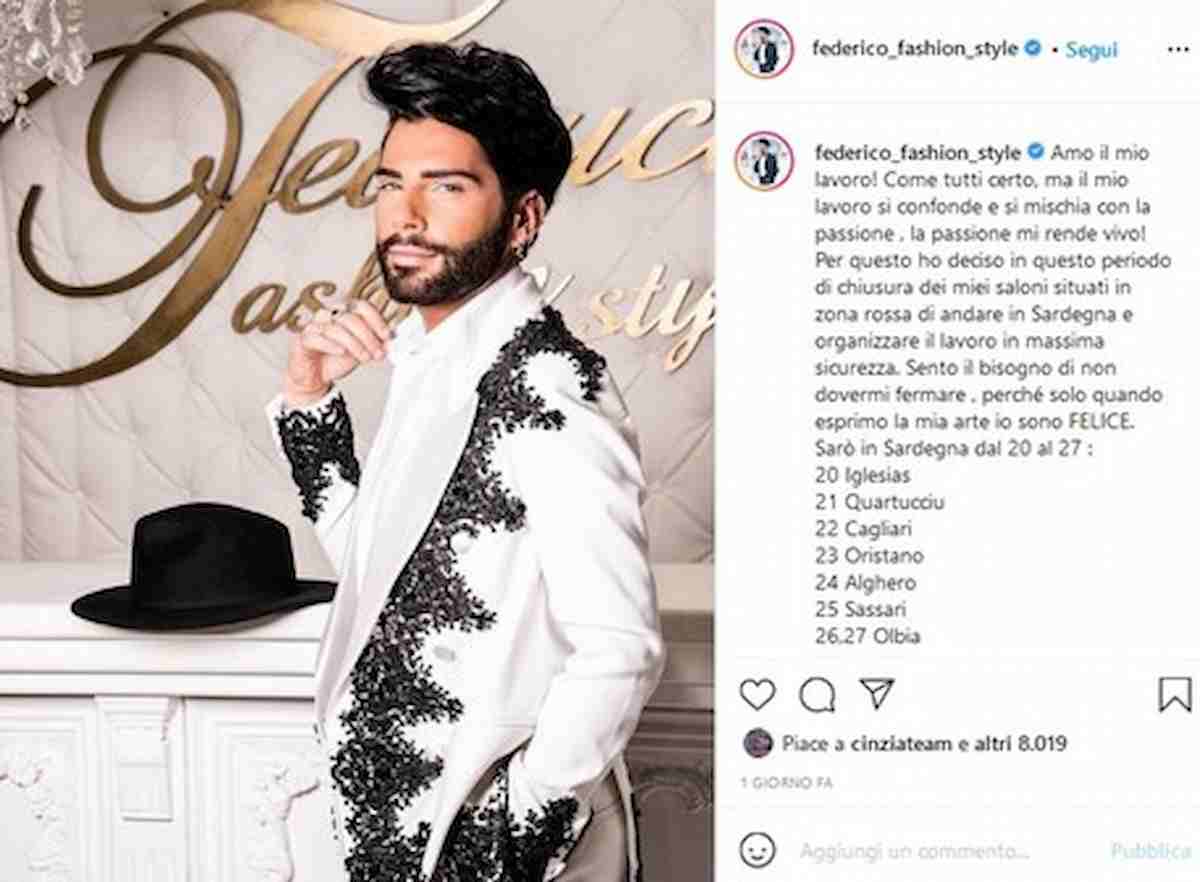
Task: Like the post with the heart icon
Action: 758,693
